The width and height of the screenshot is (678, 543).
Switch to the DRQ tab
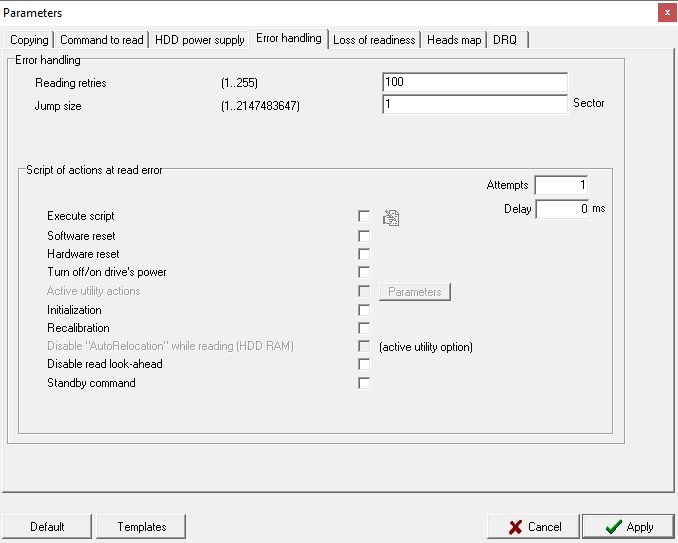click(505, 40)
